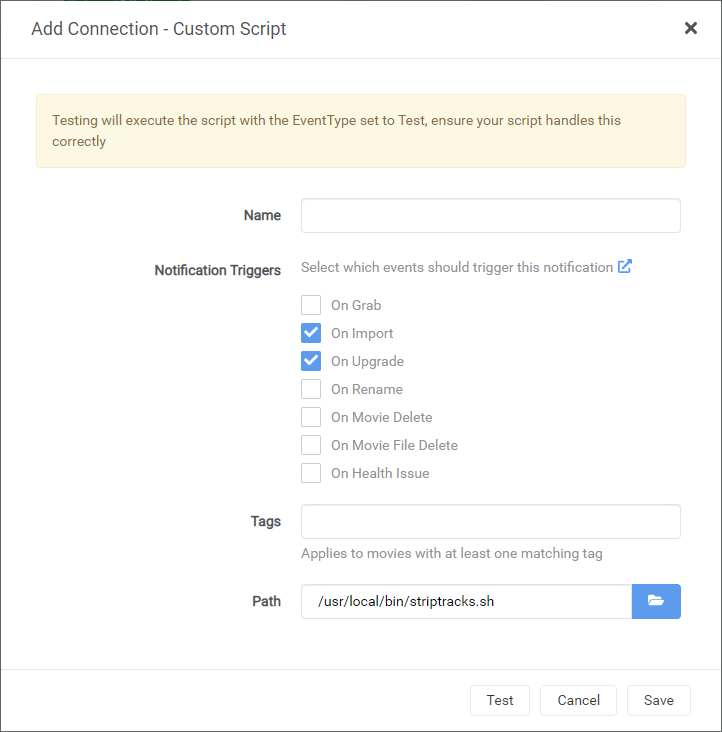Click the On Health Issue label
The image size is (722, 732).
(x=380, y=473)
